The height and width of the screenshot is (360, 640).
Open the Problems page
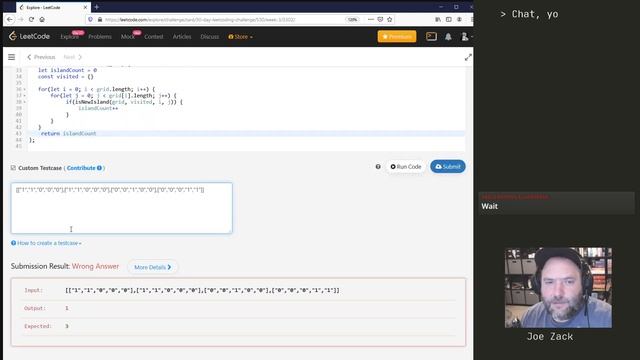click(x=100, y=37)
